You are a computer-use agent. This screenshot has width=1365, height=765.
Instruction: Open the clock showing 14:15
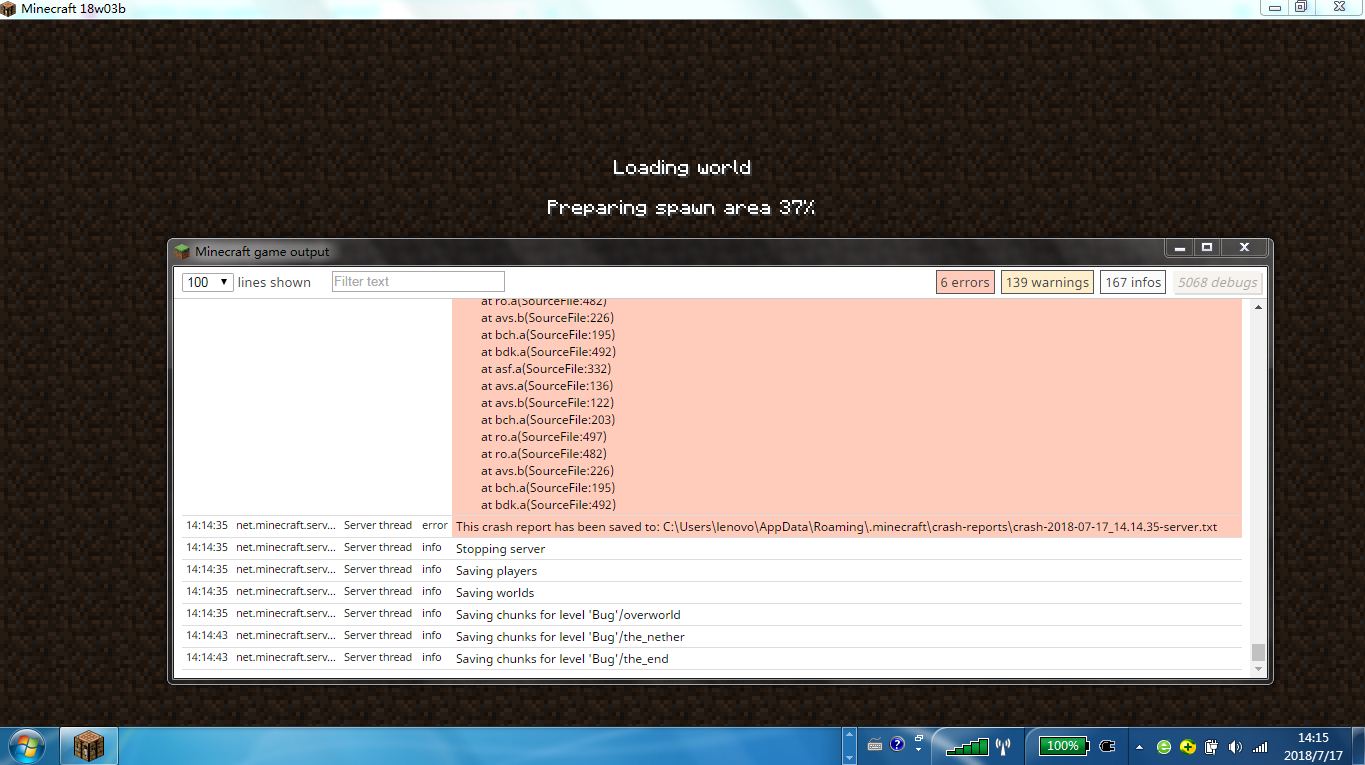[1312, 746]
